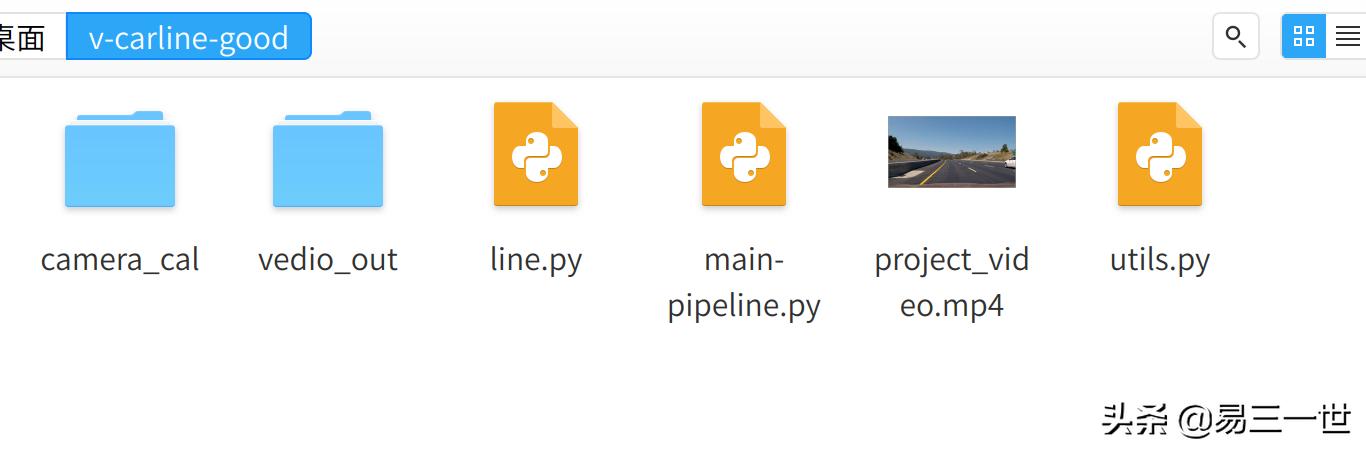Screen dimensions: 1366x452
Task: Click the camera_cal folder name label
Action: click(x=120, y=260)
